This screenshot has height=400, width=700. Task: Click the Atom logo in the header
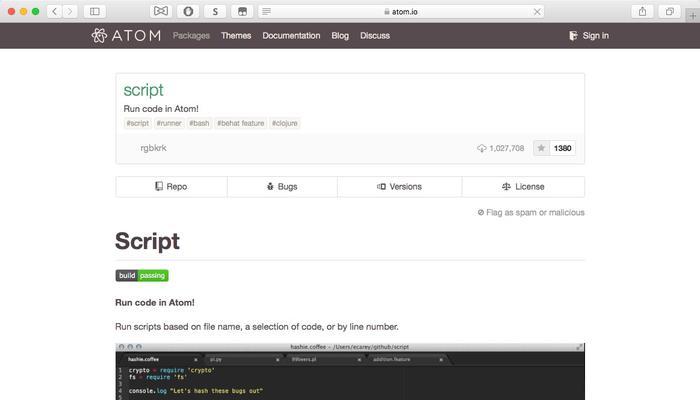[x=126, y=36]
